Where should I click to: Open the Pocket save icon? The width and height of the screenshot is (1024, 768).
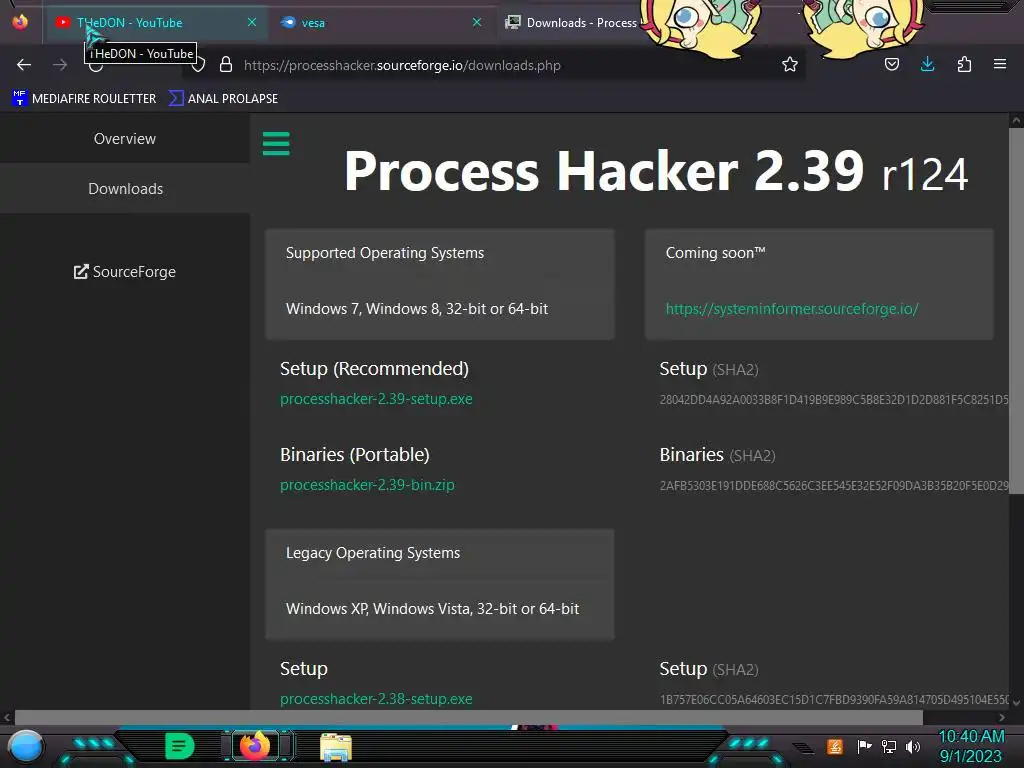click(x=891, y=64)
